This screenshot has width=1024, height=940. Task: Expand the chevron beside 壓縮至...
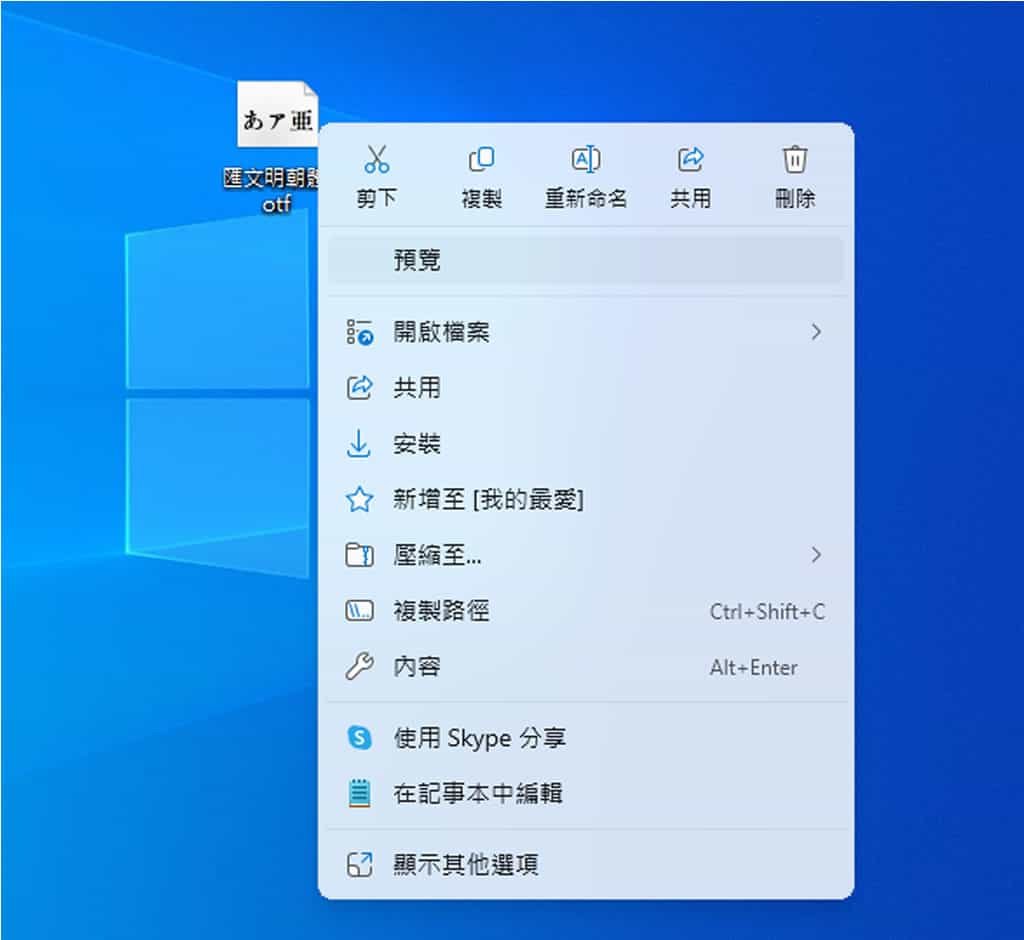point(816,555)
